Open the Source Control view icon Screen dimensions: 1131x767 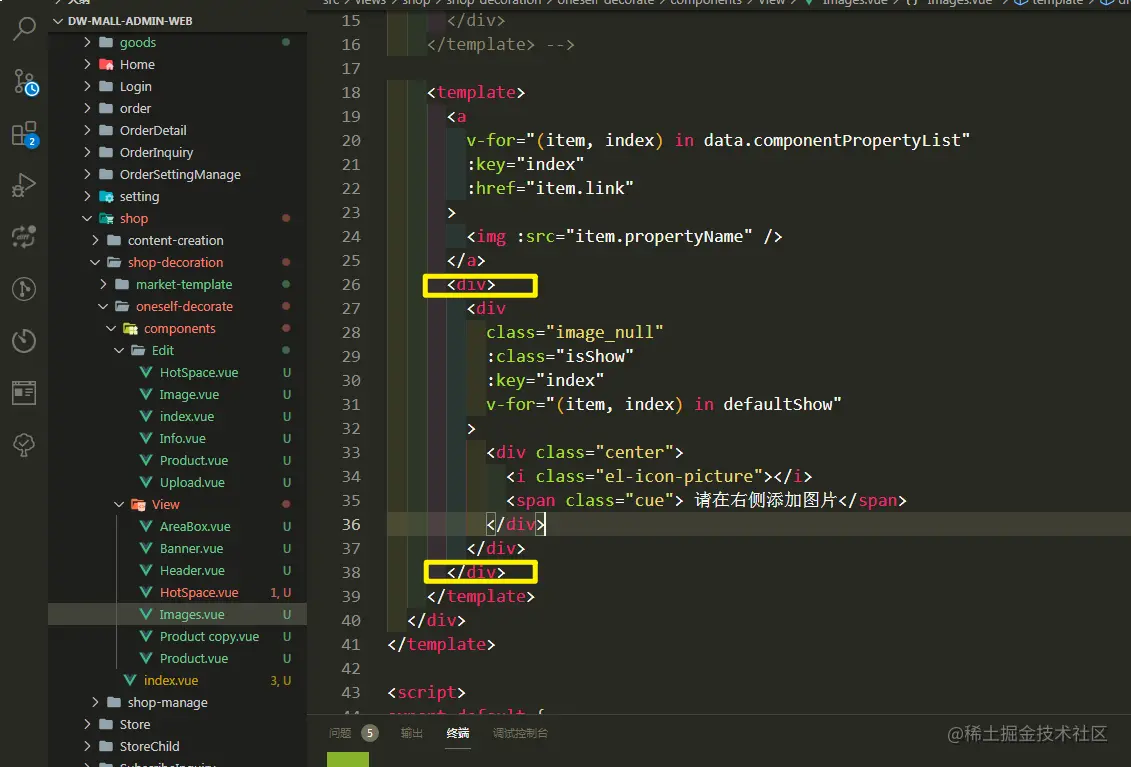click(25, 82)
